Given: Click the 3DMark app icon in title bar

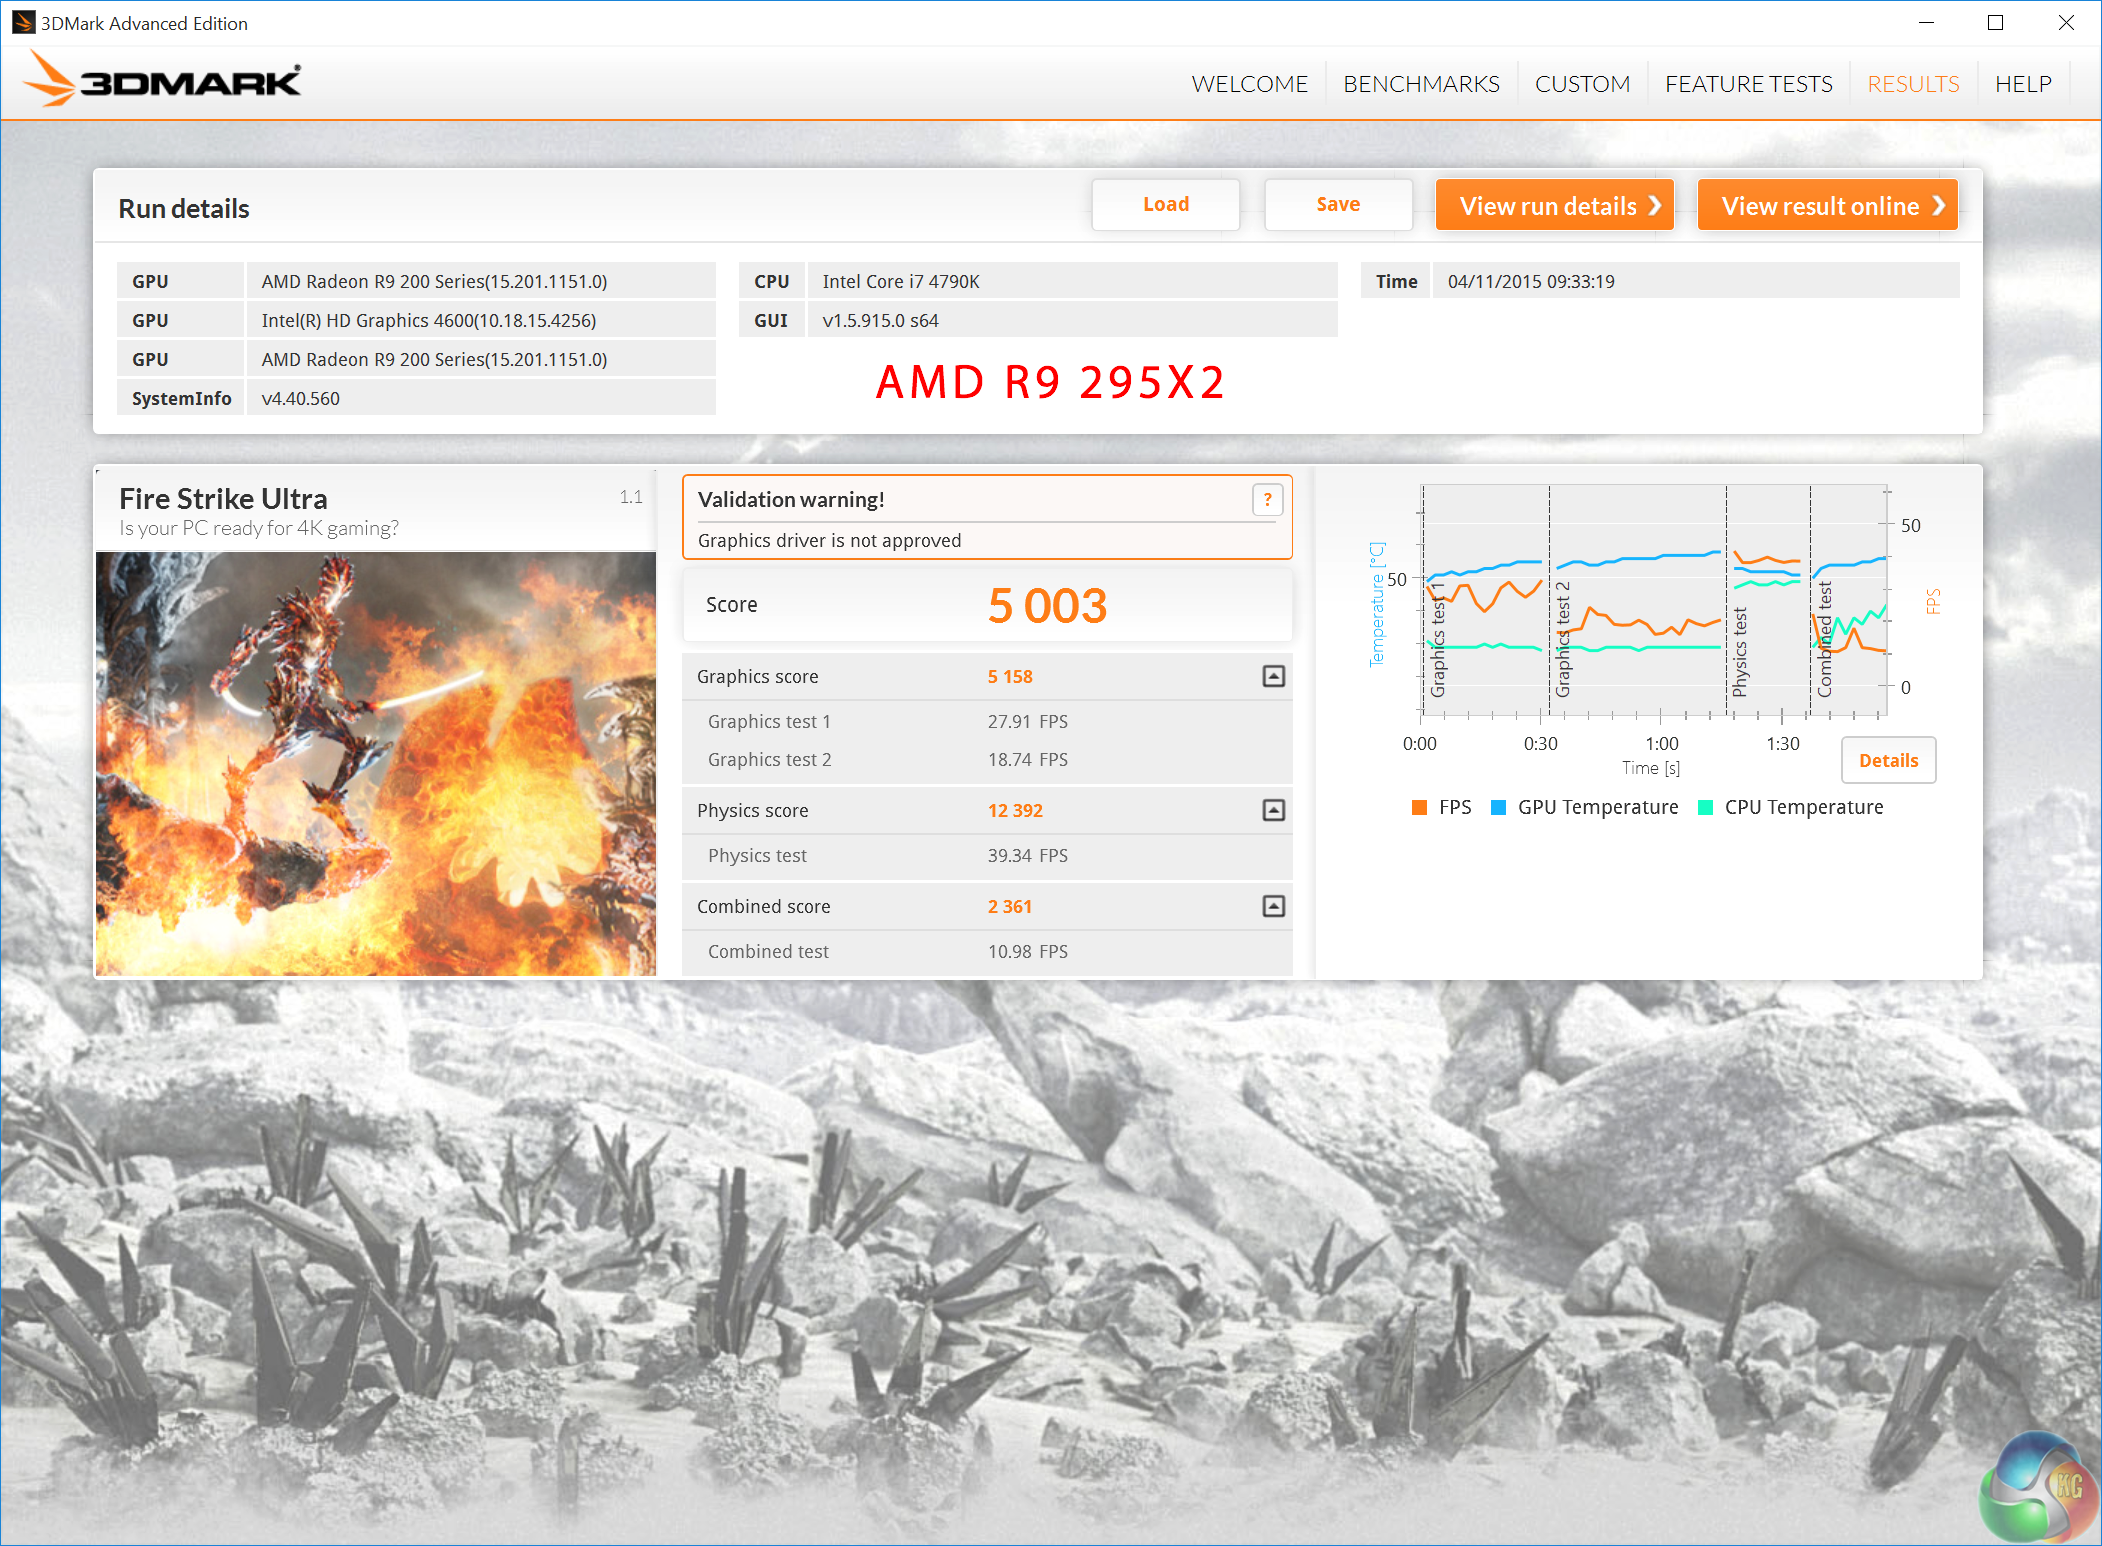Looking at the screenshot, I should [x=22, y=23].
